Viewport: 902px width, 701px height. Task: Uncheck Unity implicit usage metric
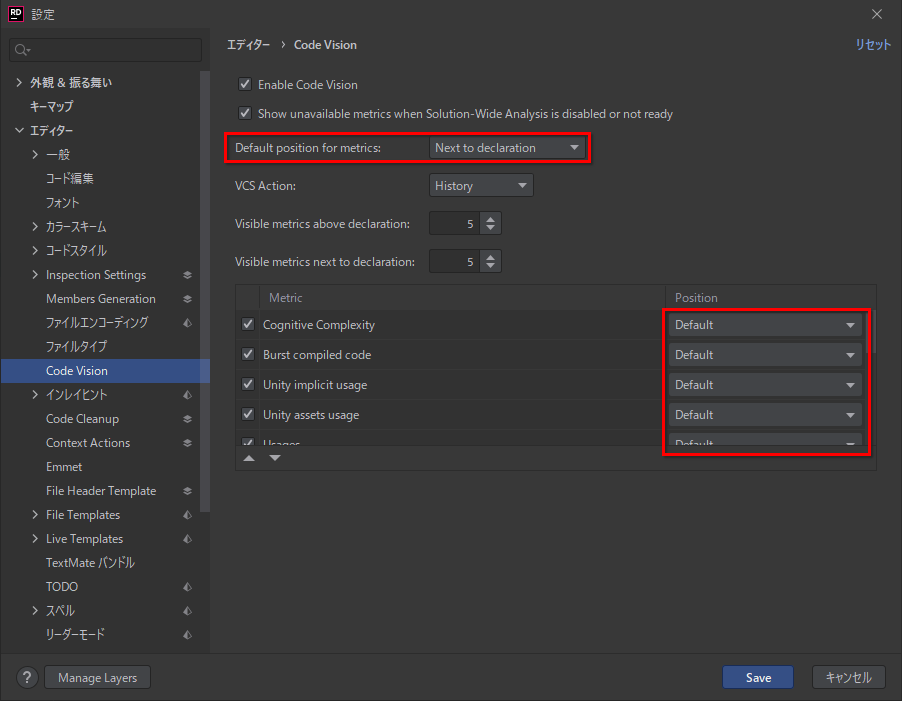(x=248, y=384)
